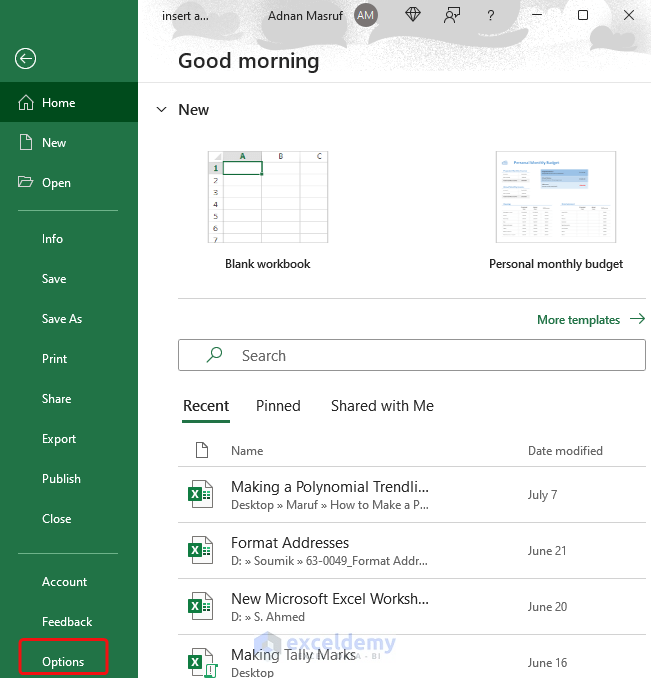This screenshot has height=678, width=651.
Task: Click the diamond premium icon in title bar
Action: tap(413, 15)
